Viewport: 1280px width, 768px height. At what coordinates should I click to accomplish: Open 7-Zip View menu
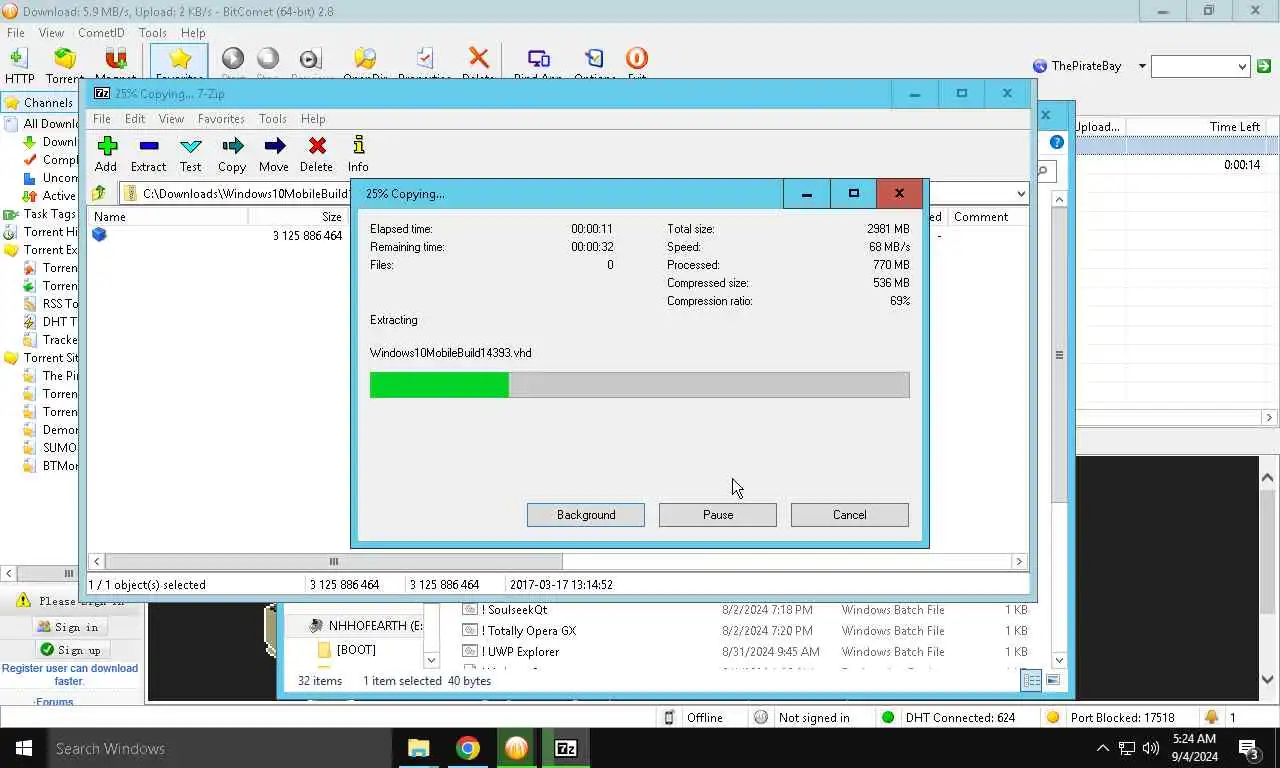171,118
